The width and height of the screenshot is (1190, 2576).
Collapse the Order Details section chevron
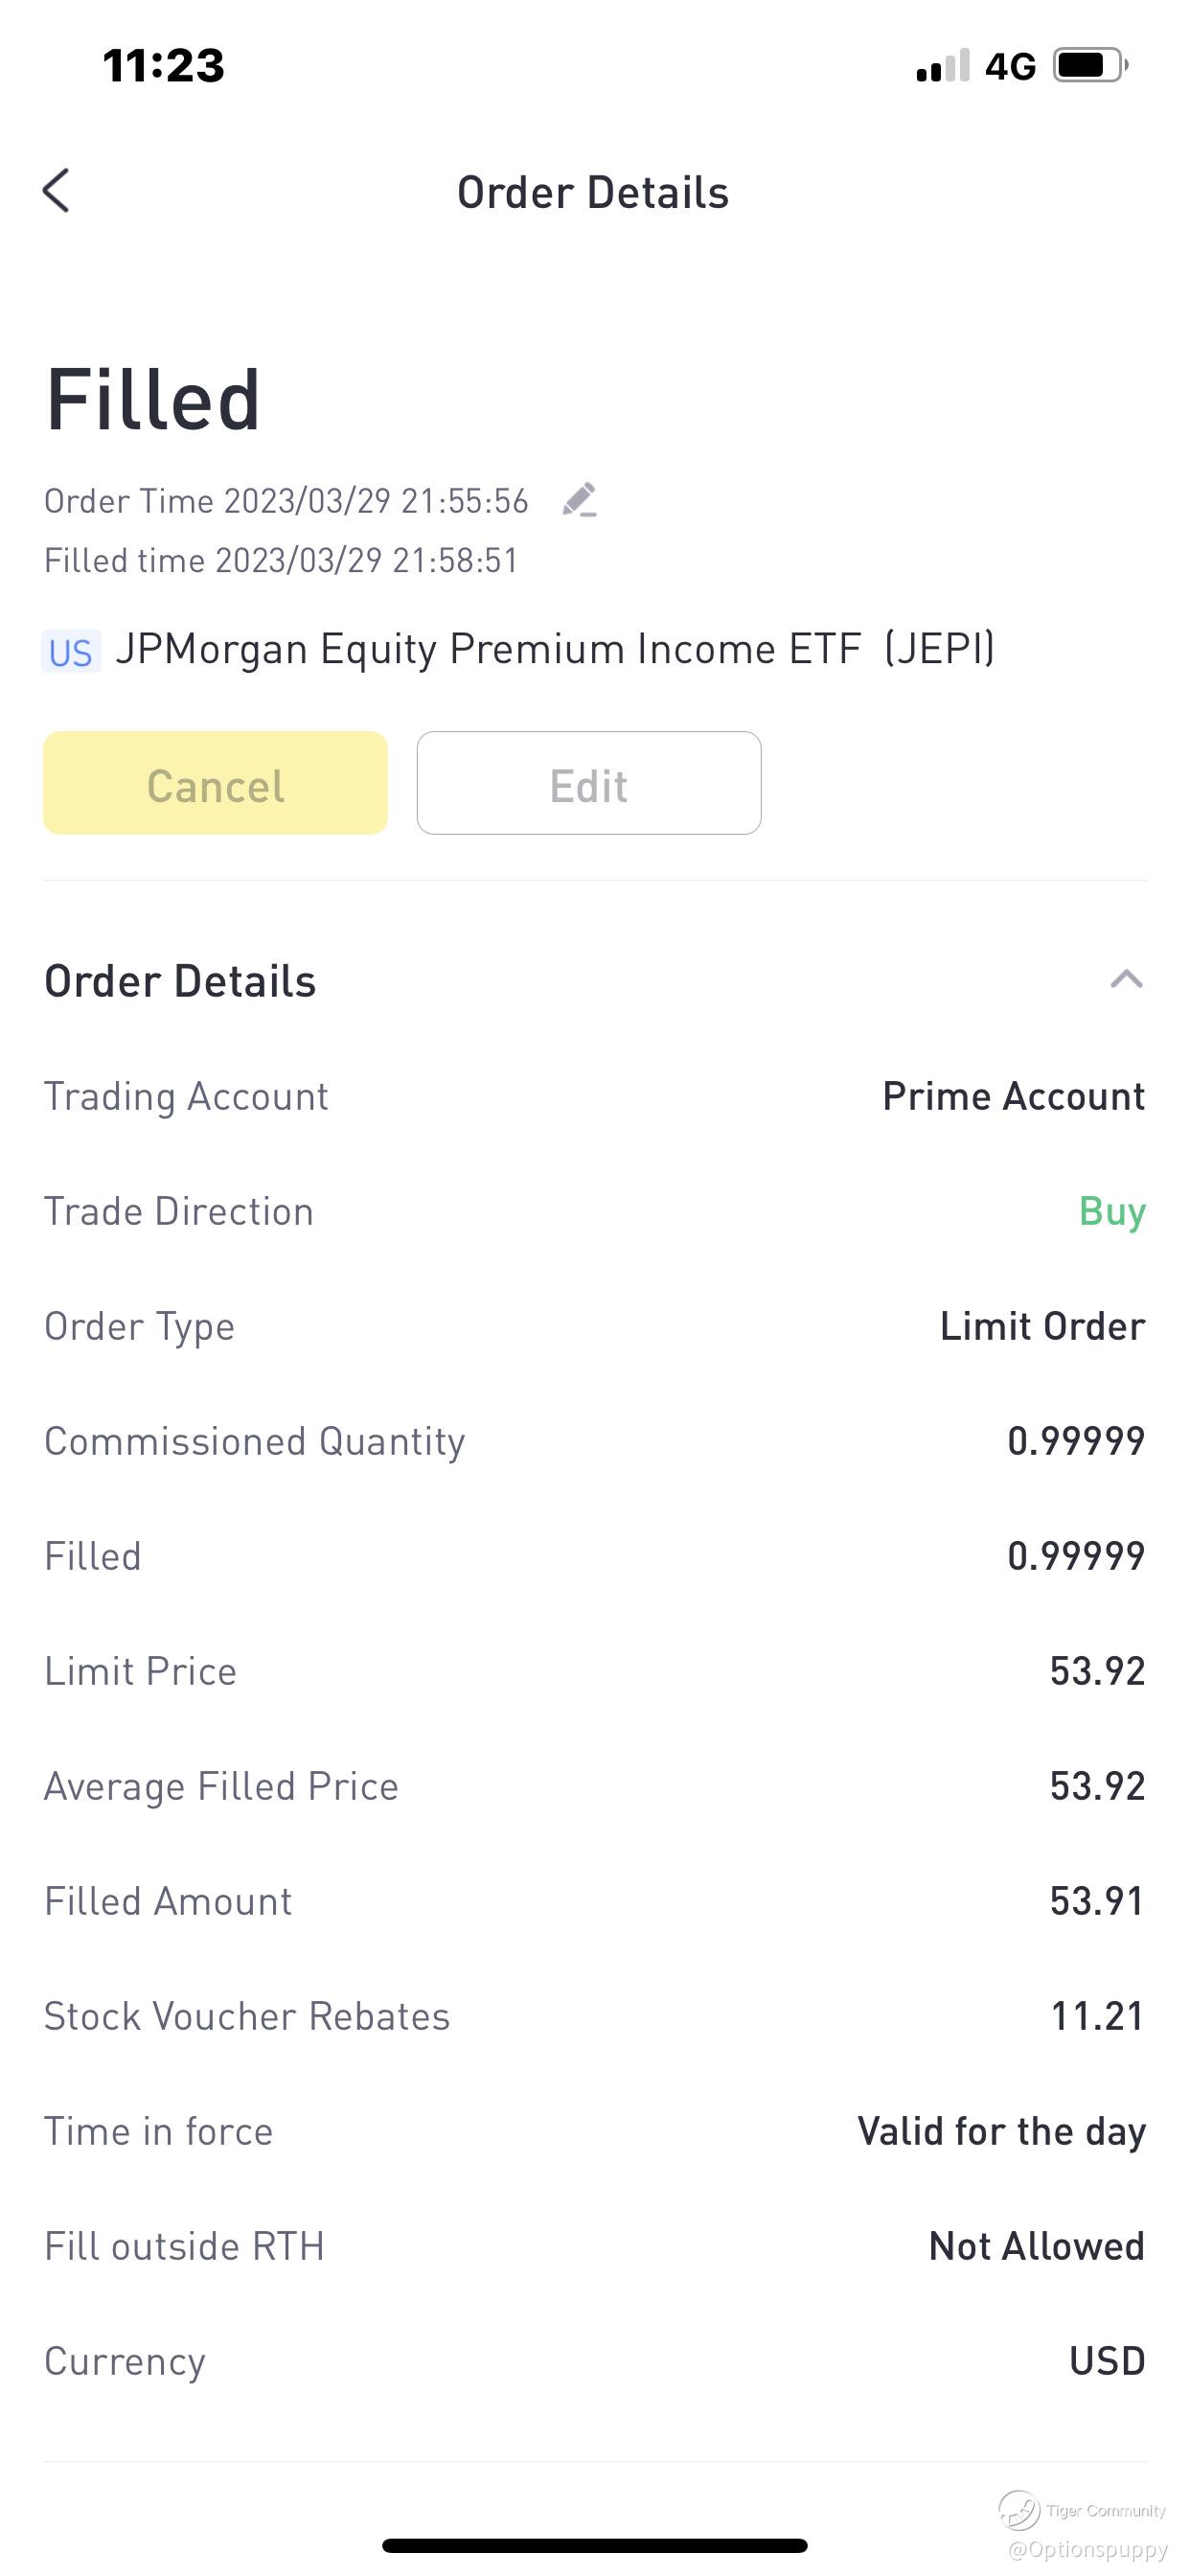tap(1126, 979)
